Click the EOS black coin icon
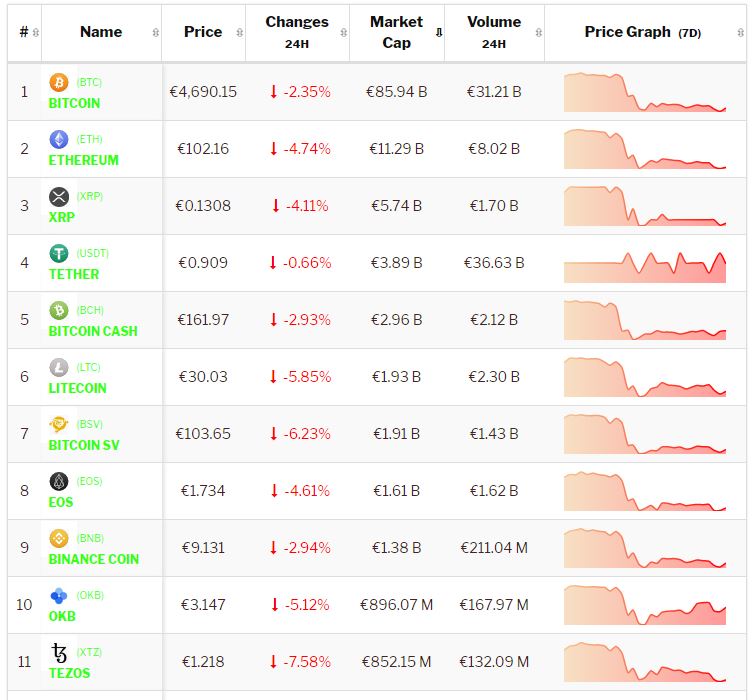The height and width of the screenshot is (700, 754). pos(59,481)
